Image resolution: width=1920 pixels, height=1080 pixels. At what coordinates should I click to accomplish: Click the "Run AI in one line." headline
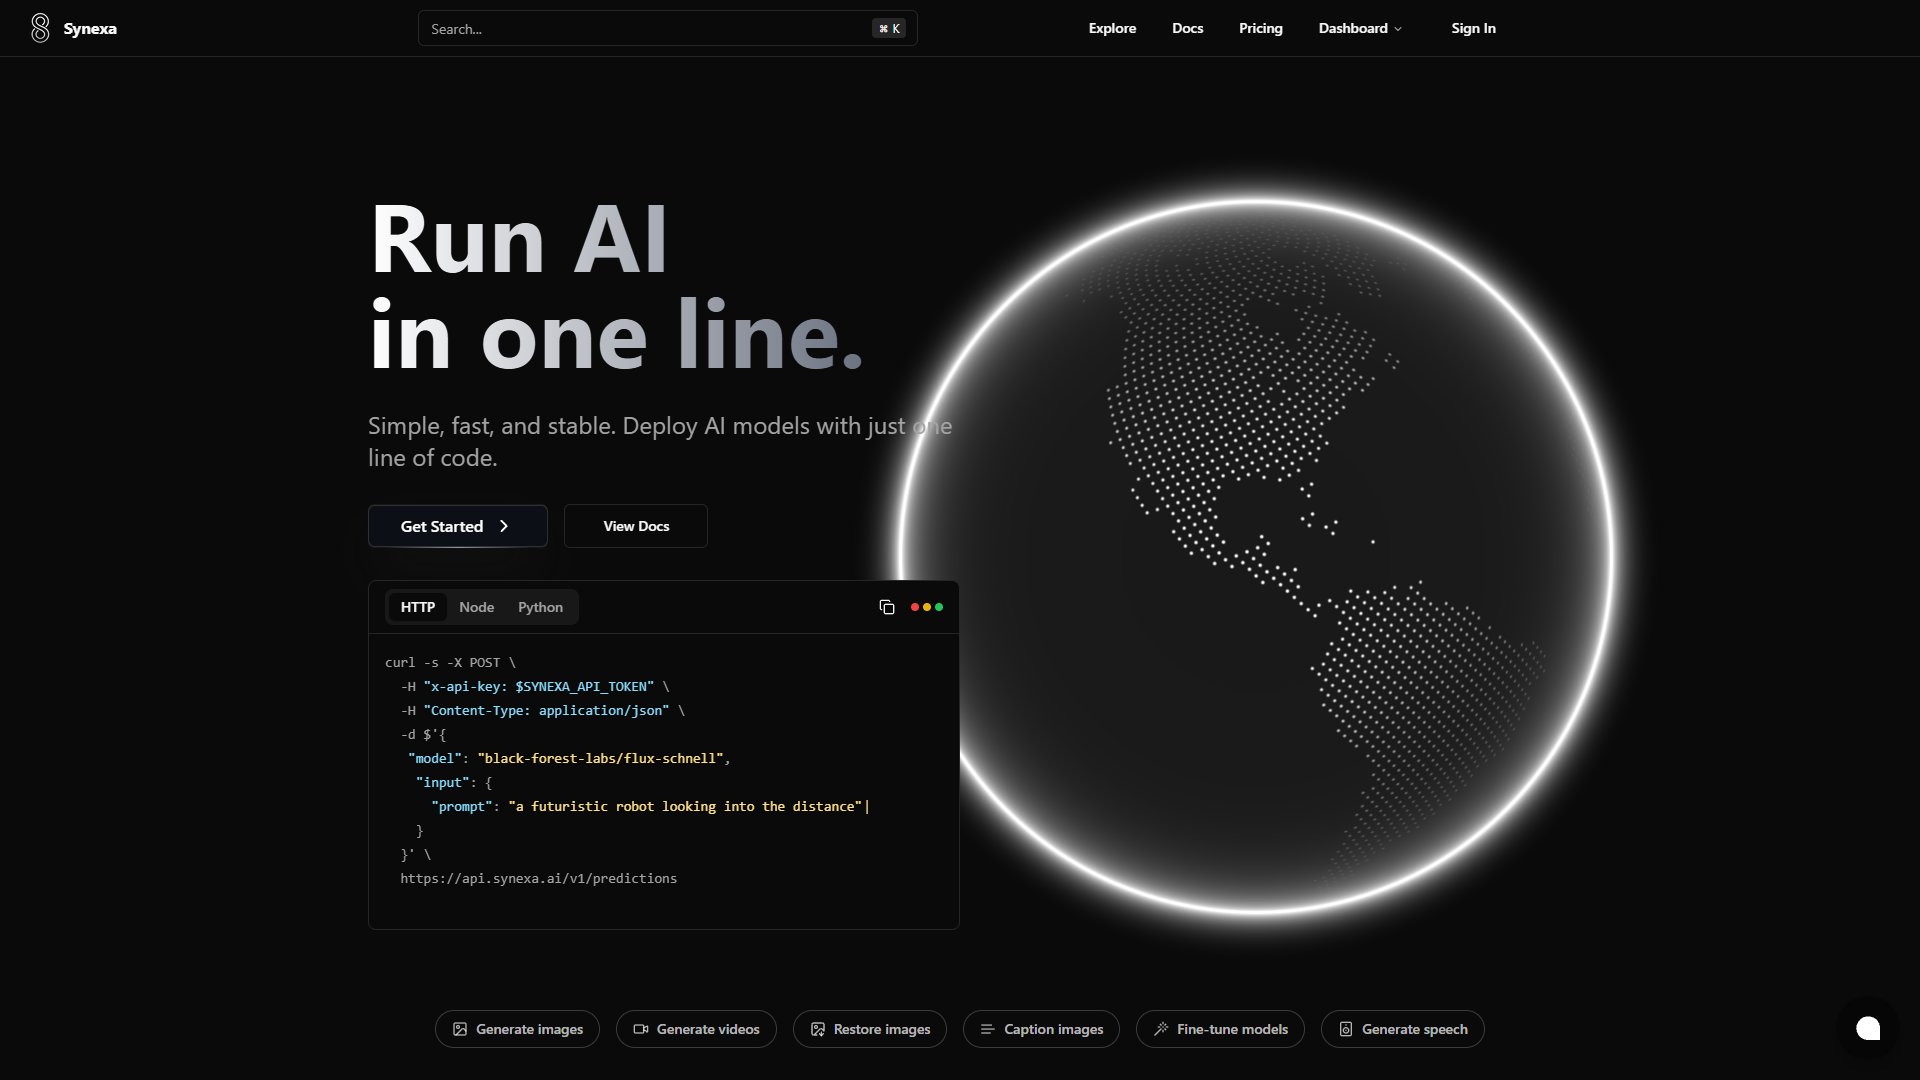pos(616,287)
